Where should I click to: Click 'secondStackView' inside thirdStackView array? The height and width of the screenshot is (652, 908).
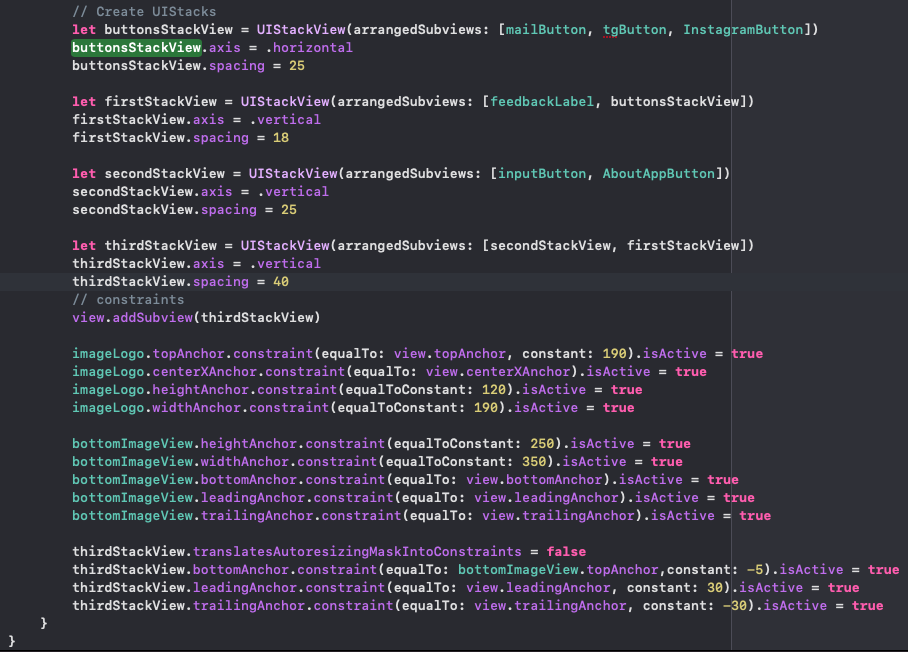click(550, 245)
